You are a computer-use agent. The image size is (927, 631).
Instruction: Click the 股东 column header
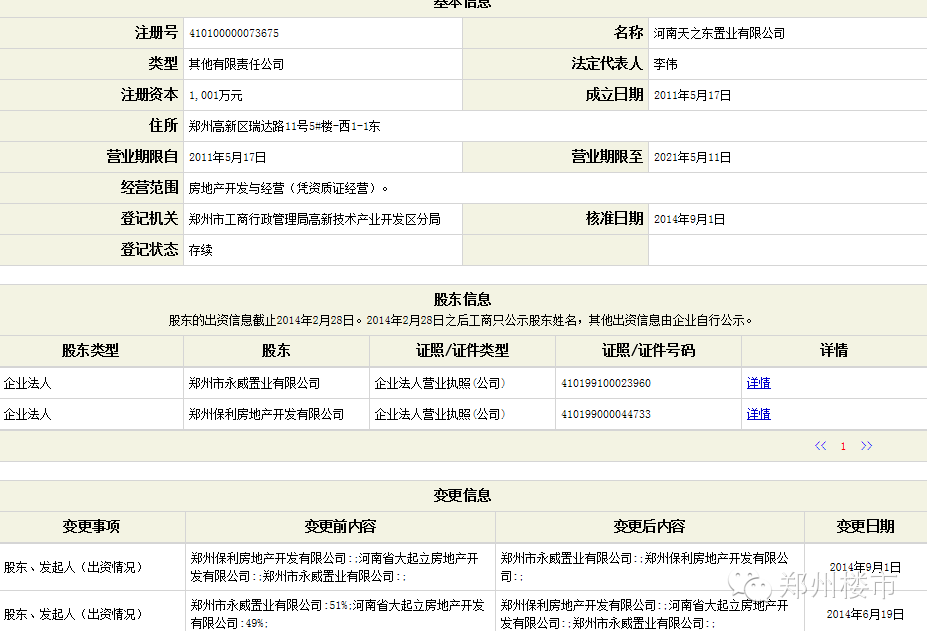pos(276,351)
